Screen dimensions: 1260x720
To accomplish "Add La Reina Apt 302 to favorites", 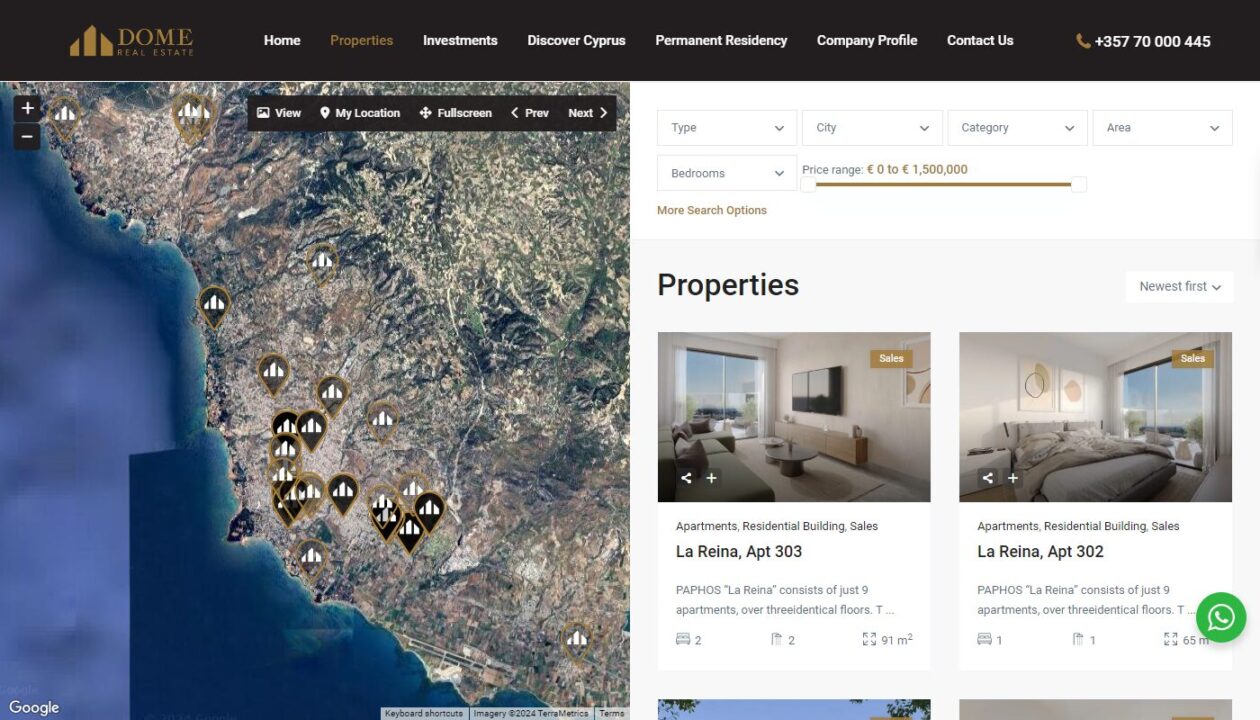I will [x=1013, y=478].
